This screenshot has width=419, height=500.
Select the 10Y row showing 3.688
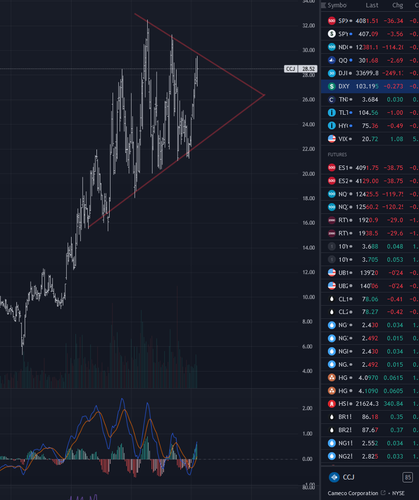tap(370, 246)
